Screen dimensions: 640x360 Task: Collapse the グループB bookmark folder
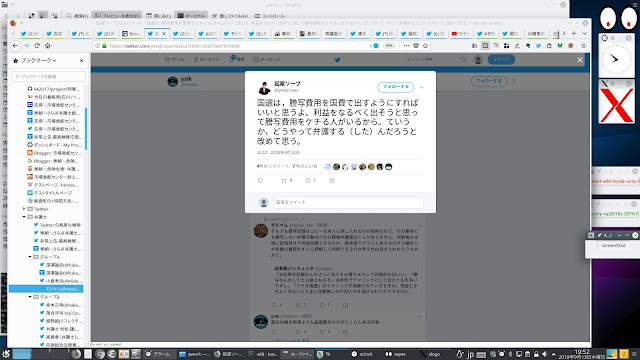pyautogui.click(x=30, y=297)
